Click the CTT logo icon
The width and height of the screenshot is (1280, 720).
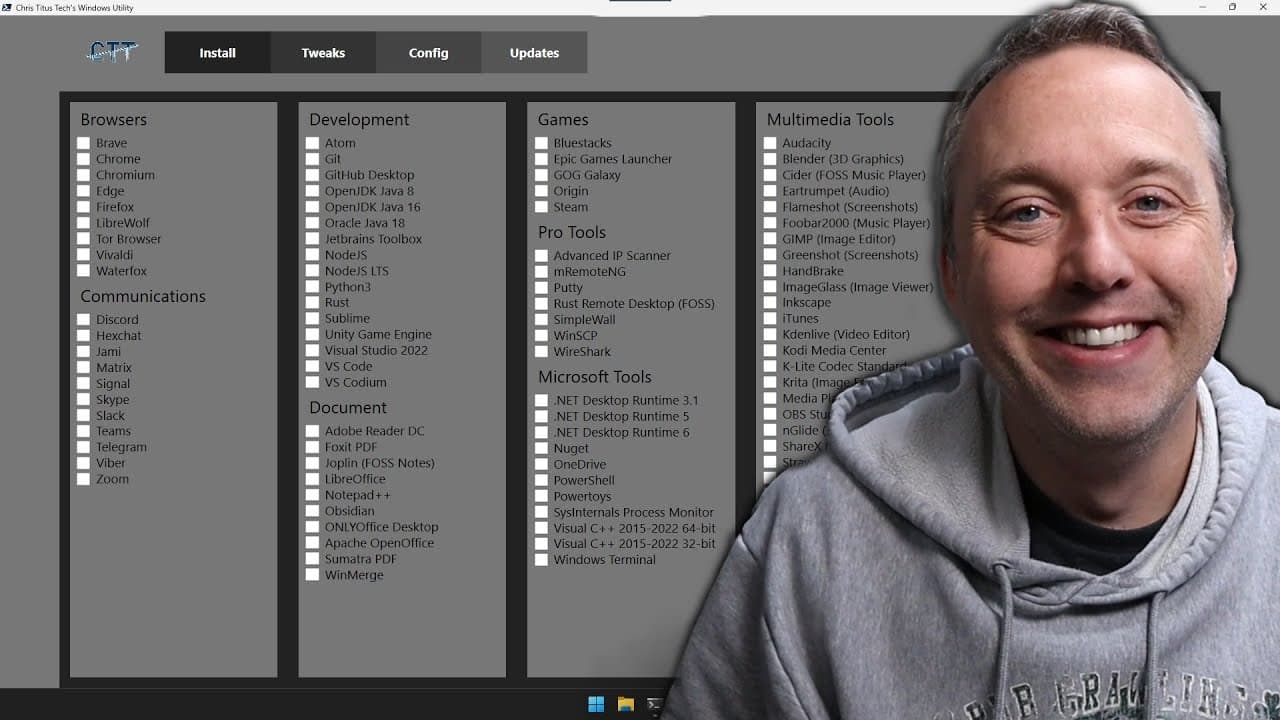[x=112, y=52]
